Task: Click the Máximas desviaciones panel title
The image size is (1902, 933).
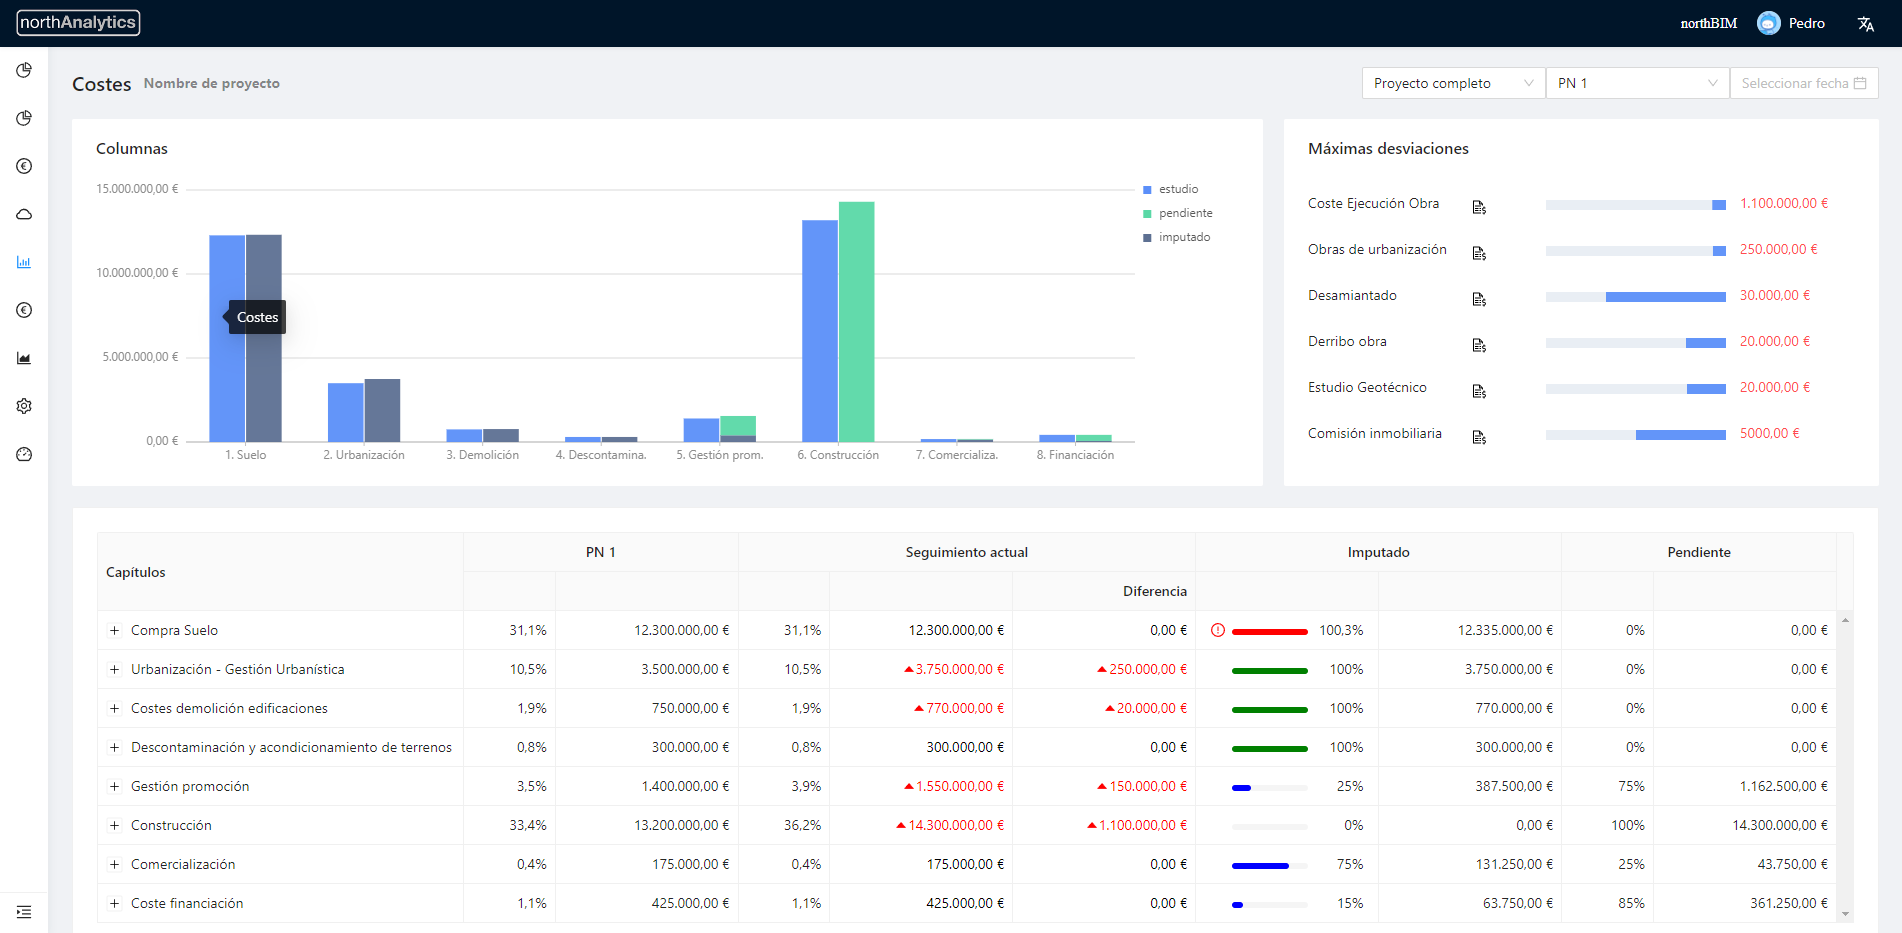Action: tap(1388, 148)
